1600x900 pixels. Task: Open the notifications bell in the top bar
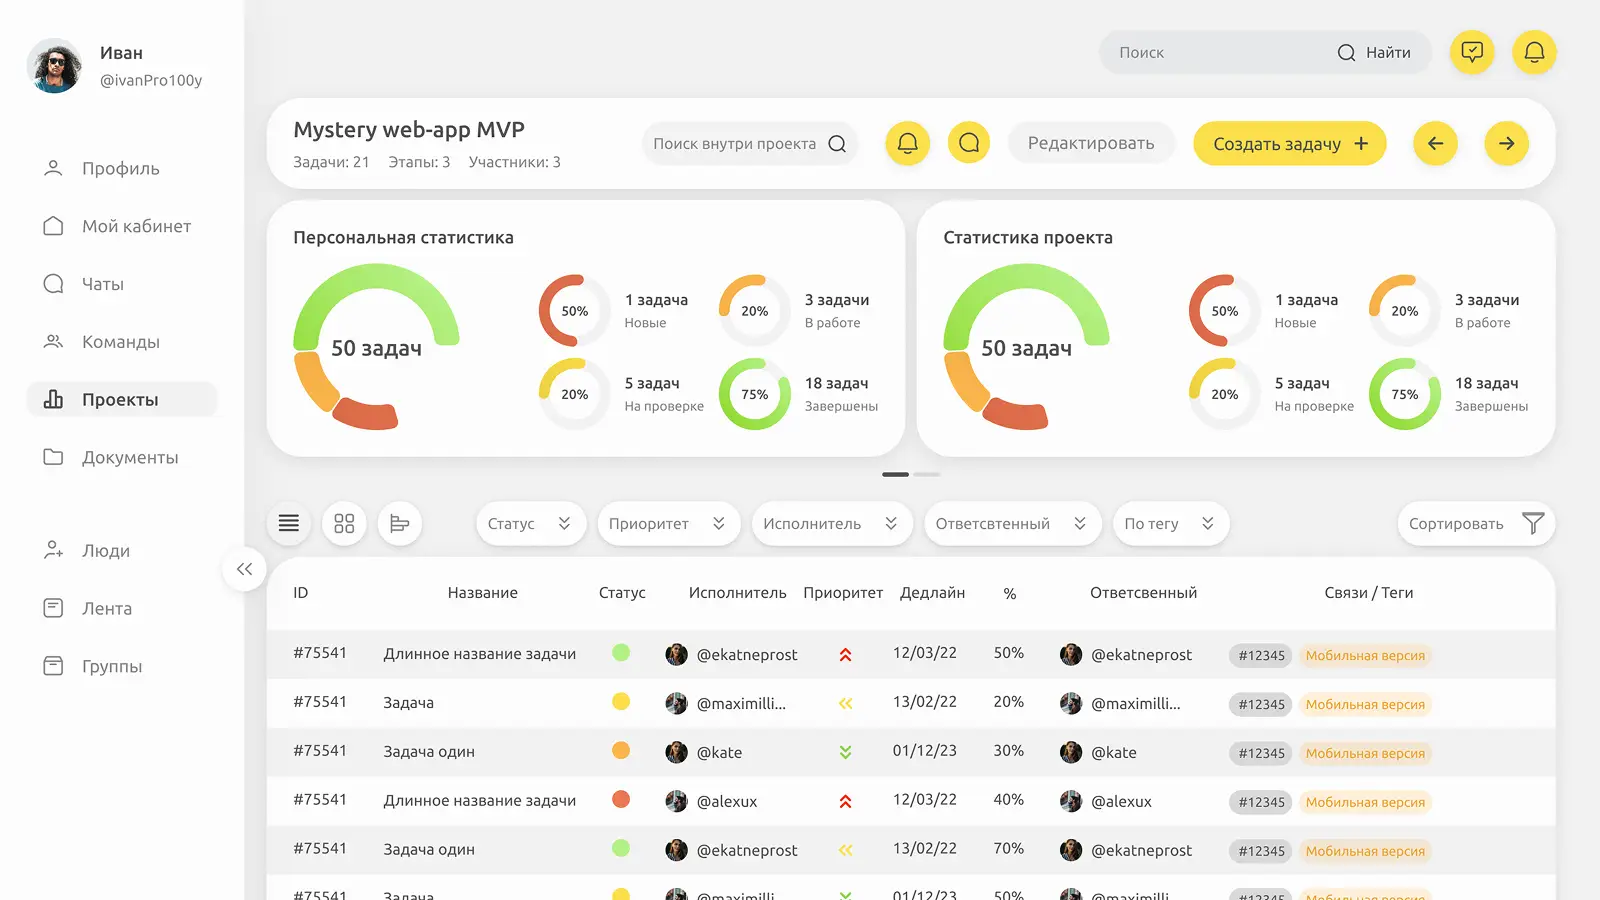click(1535, 52)
